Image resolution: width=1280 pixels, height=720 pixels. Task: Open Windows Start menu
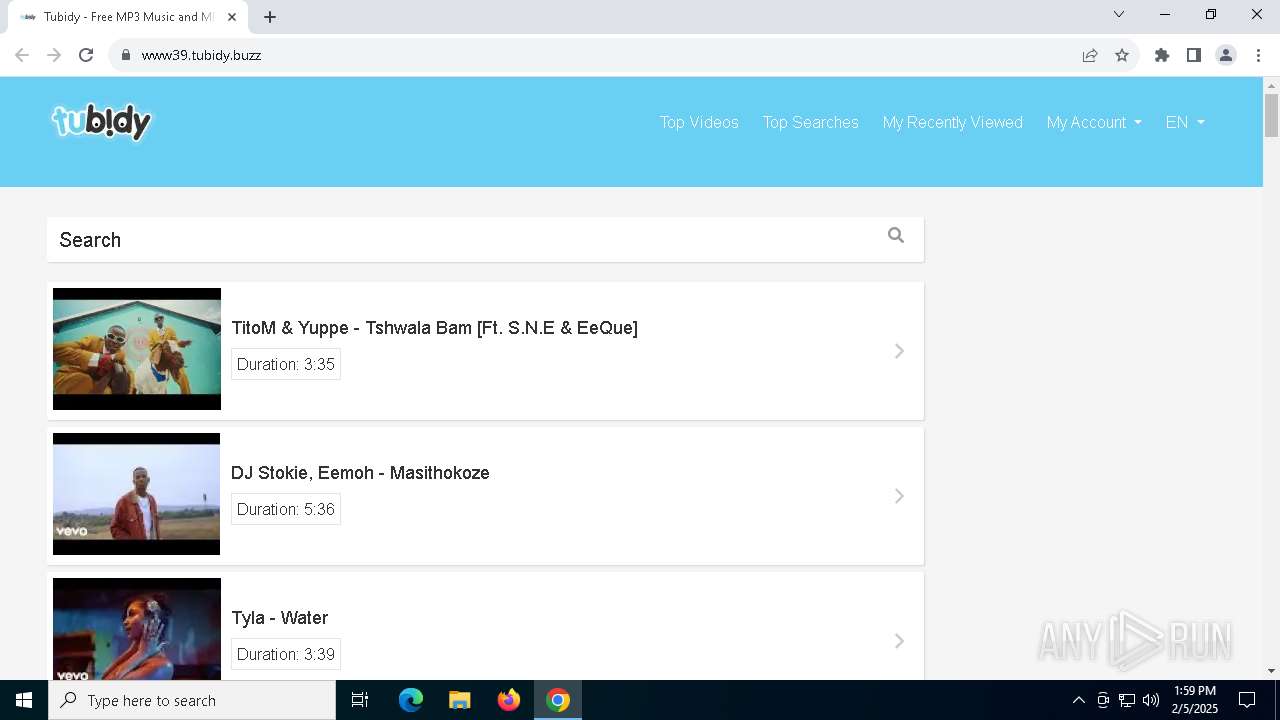(x=24, y=700)
